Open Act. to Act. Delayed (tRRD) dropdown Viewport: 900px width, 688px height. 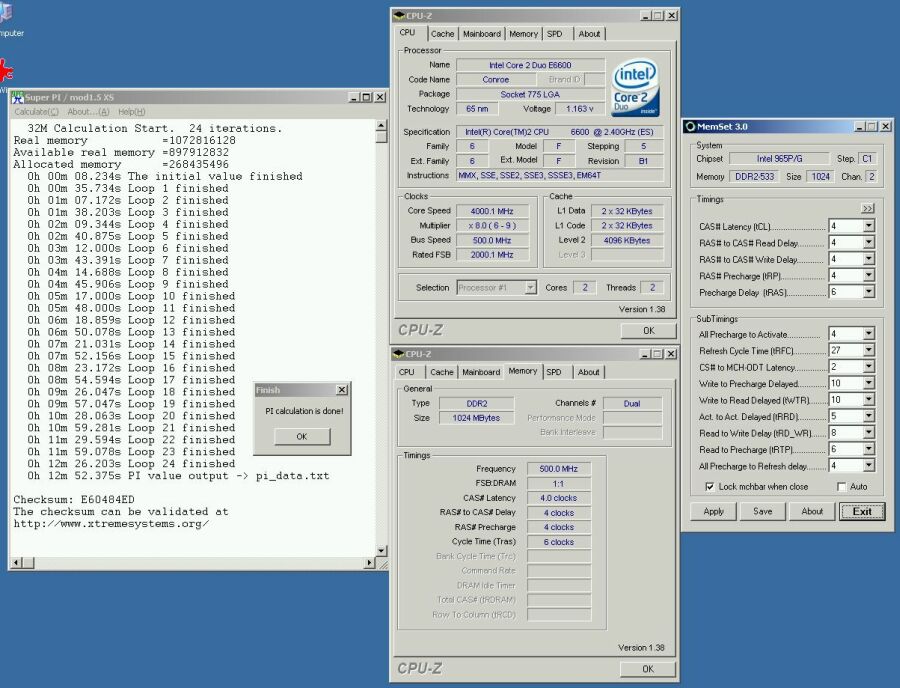pos(868,416)
